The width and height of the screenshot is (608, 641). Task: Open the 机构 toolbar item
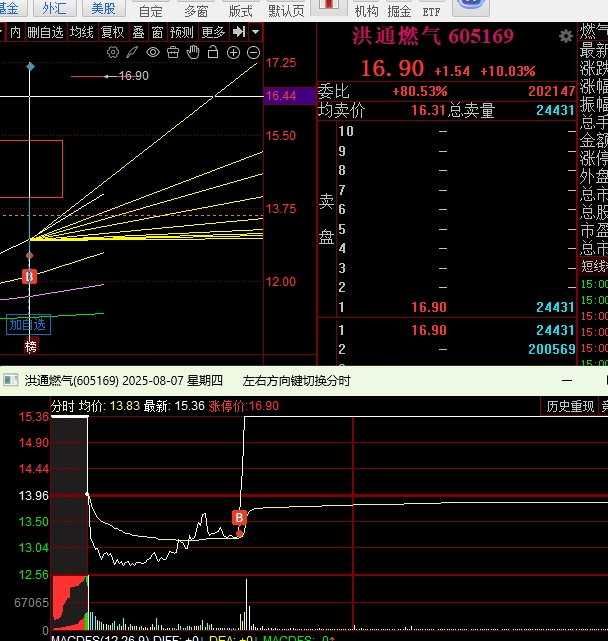click(366, 11)
